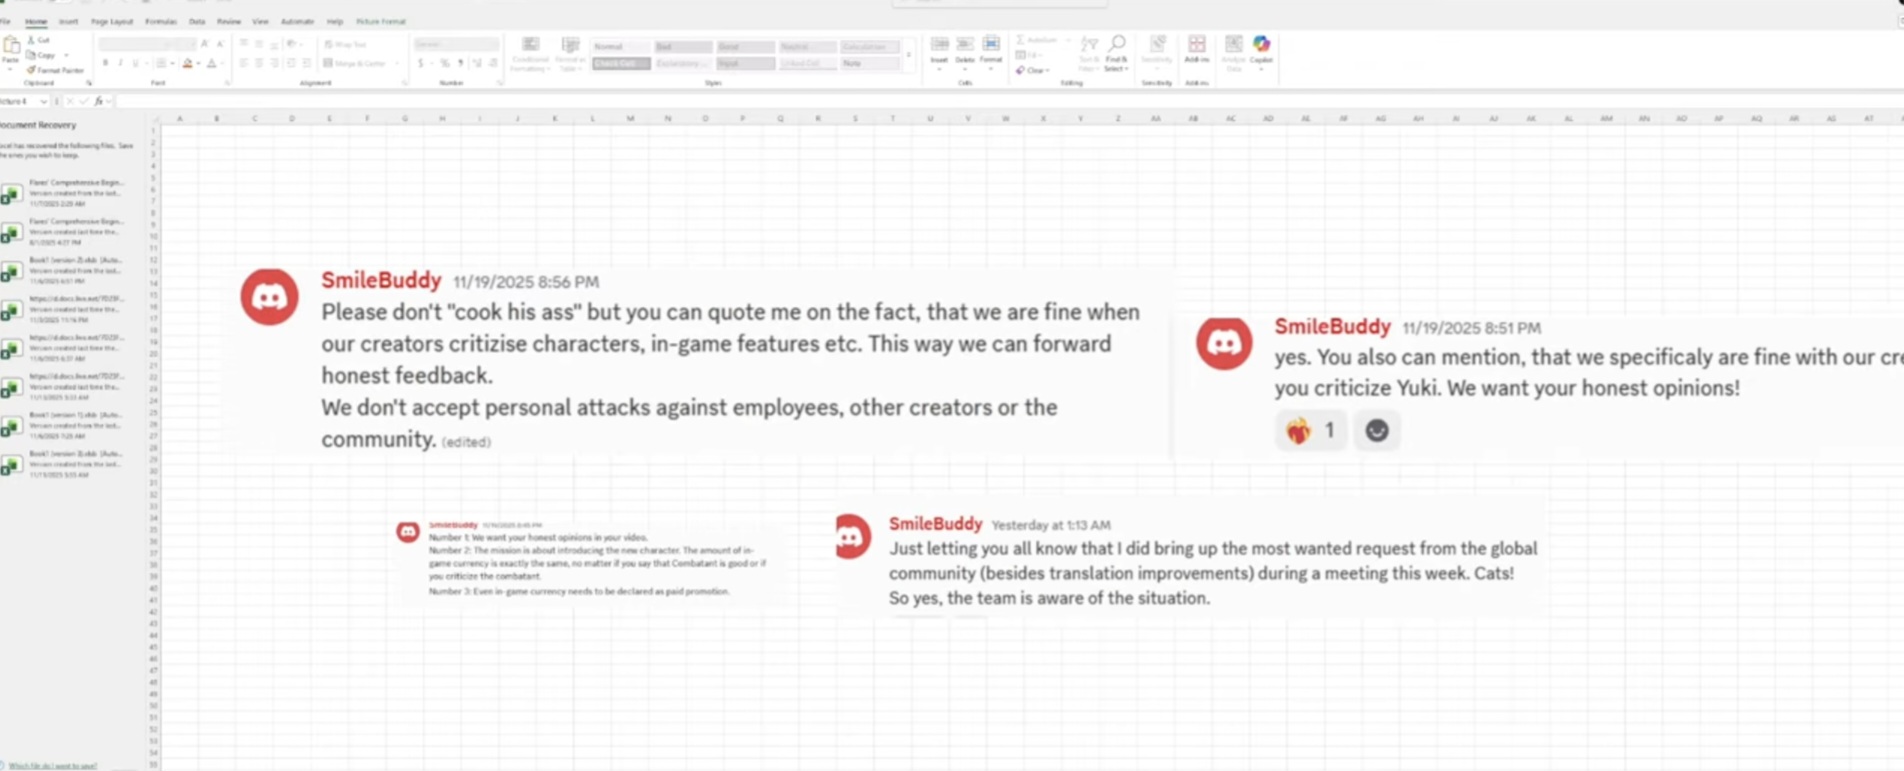Click the Comma Style icon
This screenshot has height=771, width=1904.
pyautogui.click(x=460, y=63)
